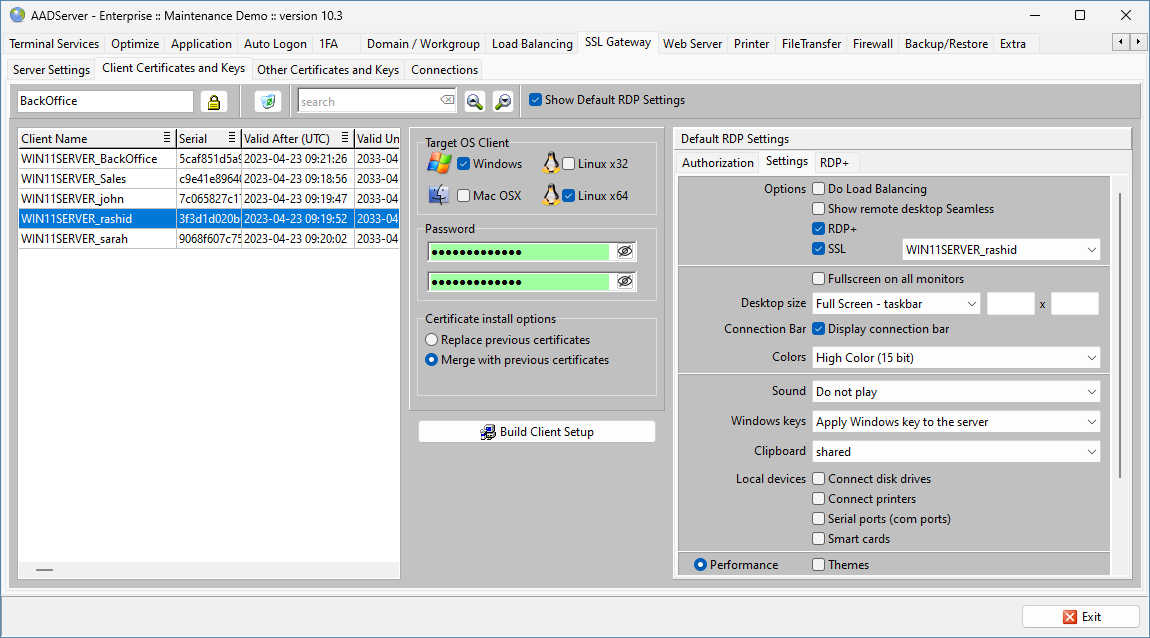Screen dimensions: 1150x638
Task: Click the Client Name column menu icon
Action: 167,138
